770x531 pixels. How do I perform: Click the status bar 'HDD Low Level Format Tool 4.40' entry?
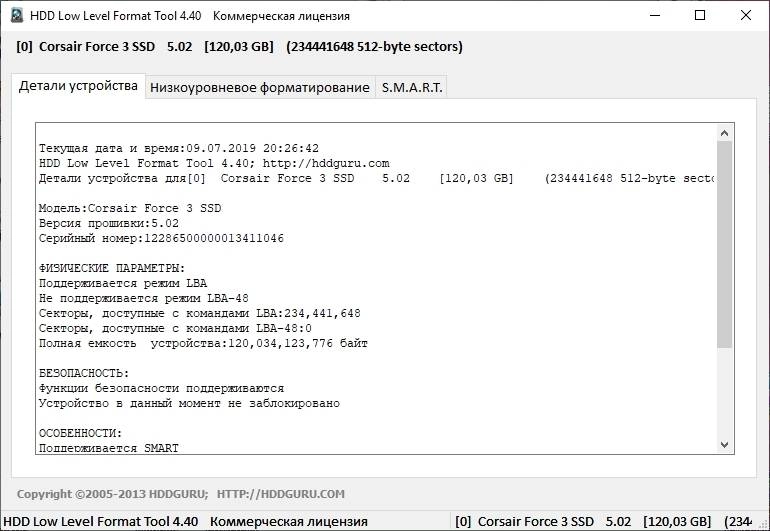pyautogui.click(x=186, y=522)
